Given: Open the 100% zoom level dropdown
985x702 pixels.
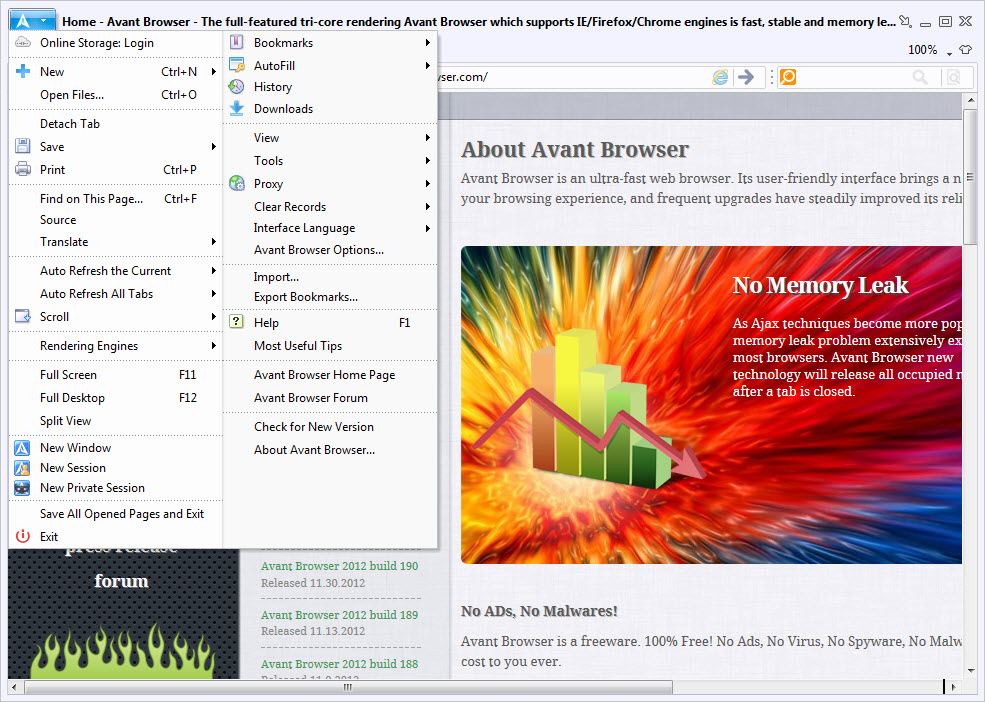Looking at the screenshot, I should pyautogui.click(x=949, y=53).
